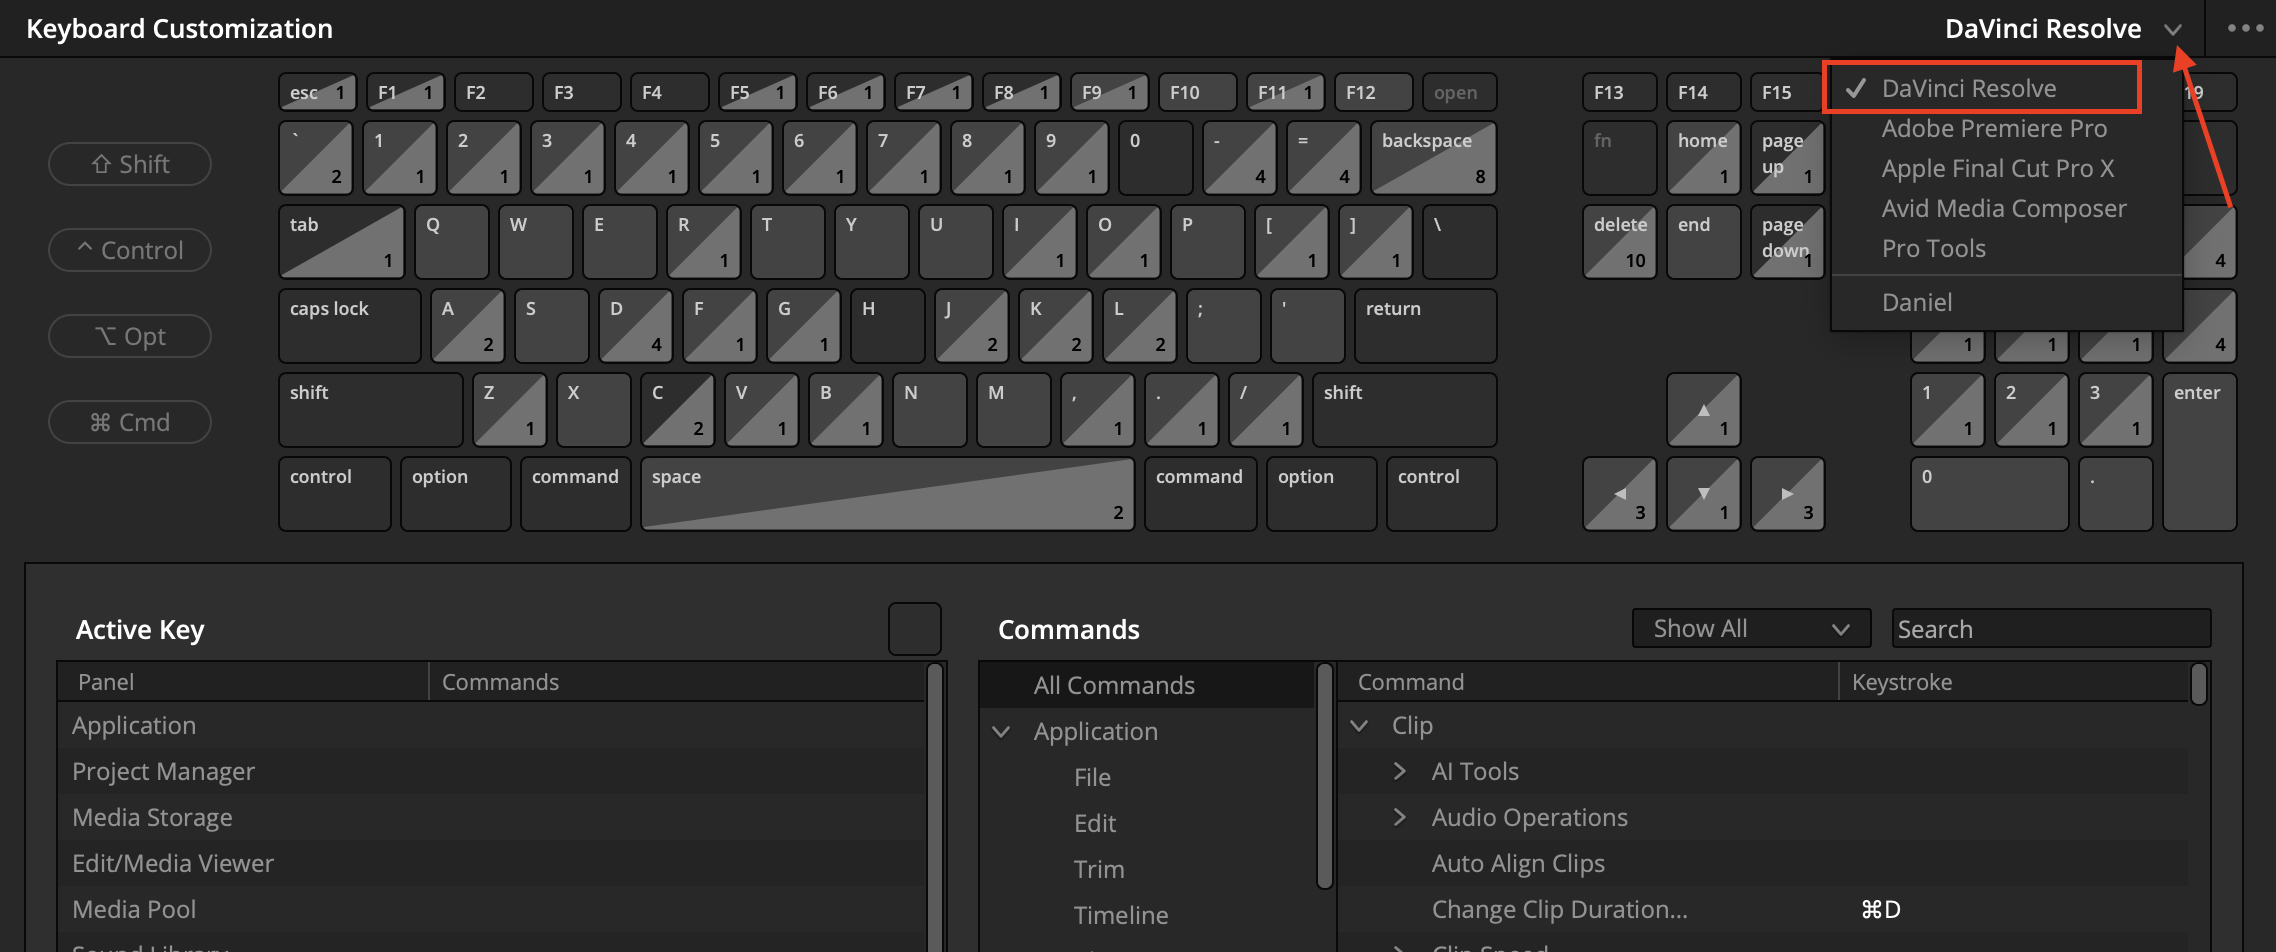The height and width of the screenshot is (952, 2276).
Task: Expand the AI Tools group
Action: 1400,771
